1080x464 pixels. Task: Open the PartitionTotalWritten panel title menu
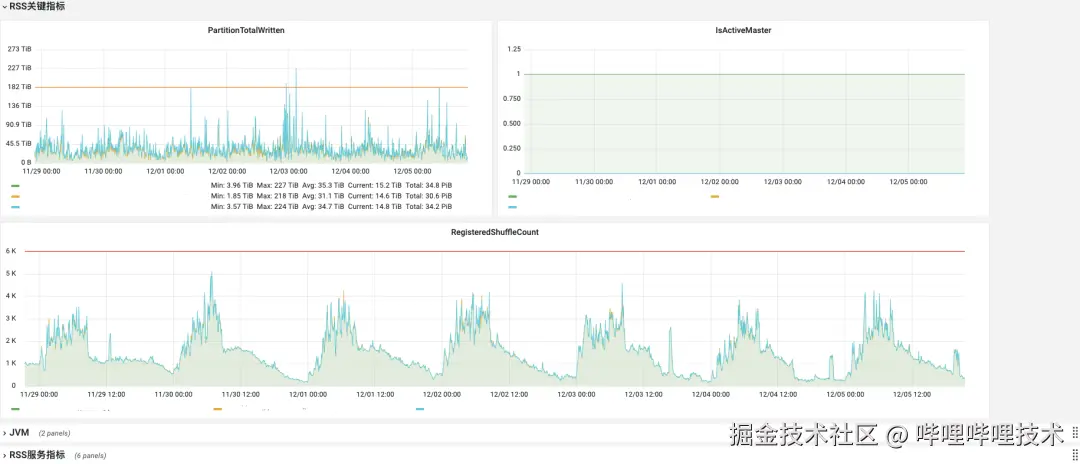pos(246,30)
